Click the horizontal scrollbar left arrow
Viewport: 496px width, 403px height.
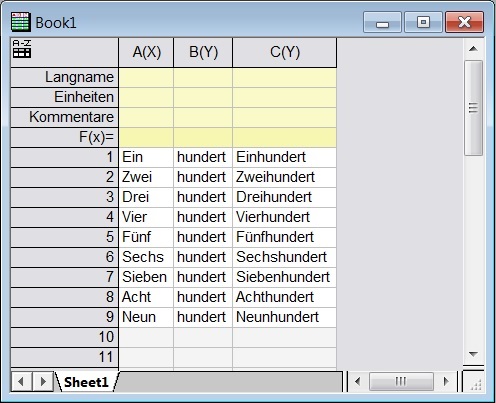pyautogui.click(x=358, y=381)
